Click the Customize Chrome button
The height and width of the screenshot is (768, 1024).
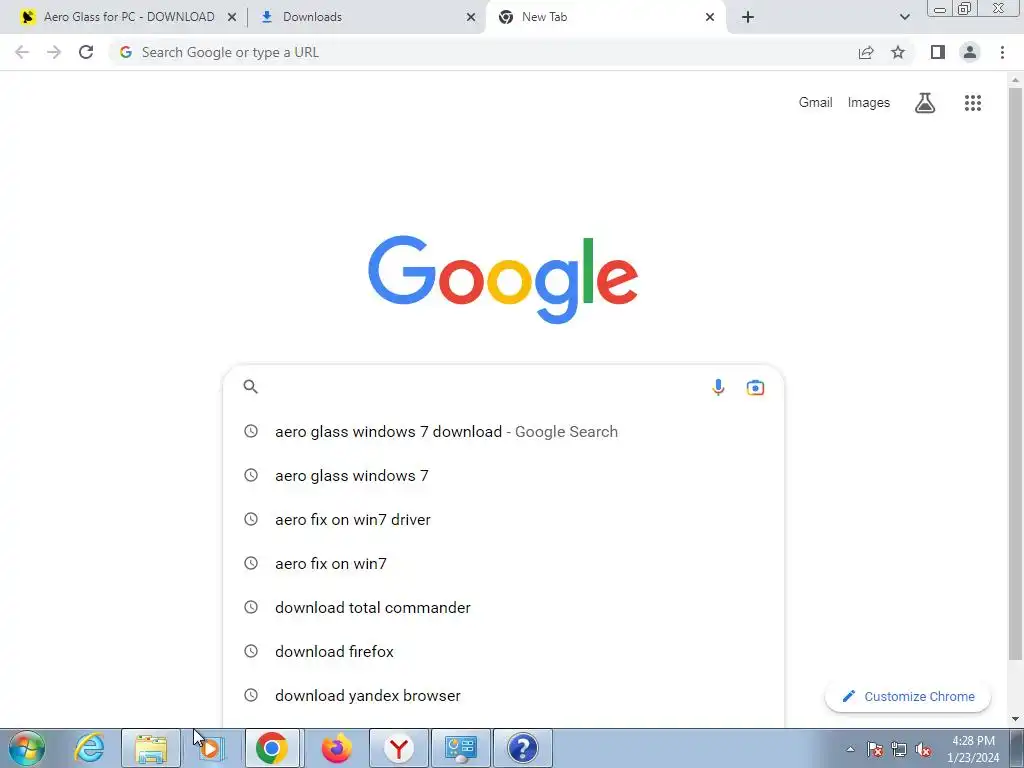[908, 696]
